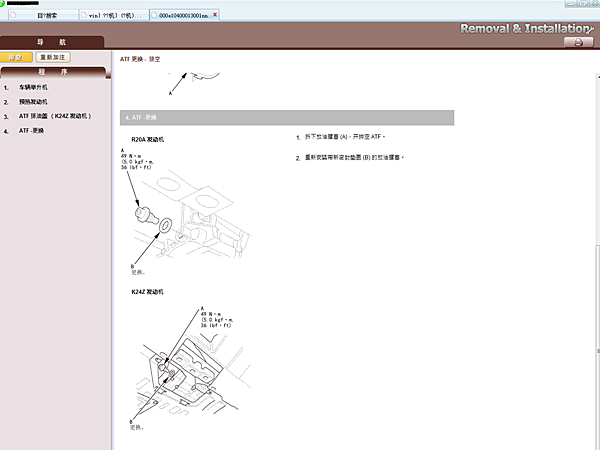The height and width of the screenshot is (450, 600).
Task: Click the '49 N·m' torque label on K24Z diagram
Action: 211,314
